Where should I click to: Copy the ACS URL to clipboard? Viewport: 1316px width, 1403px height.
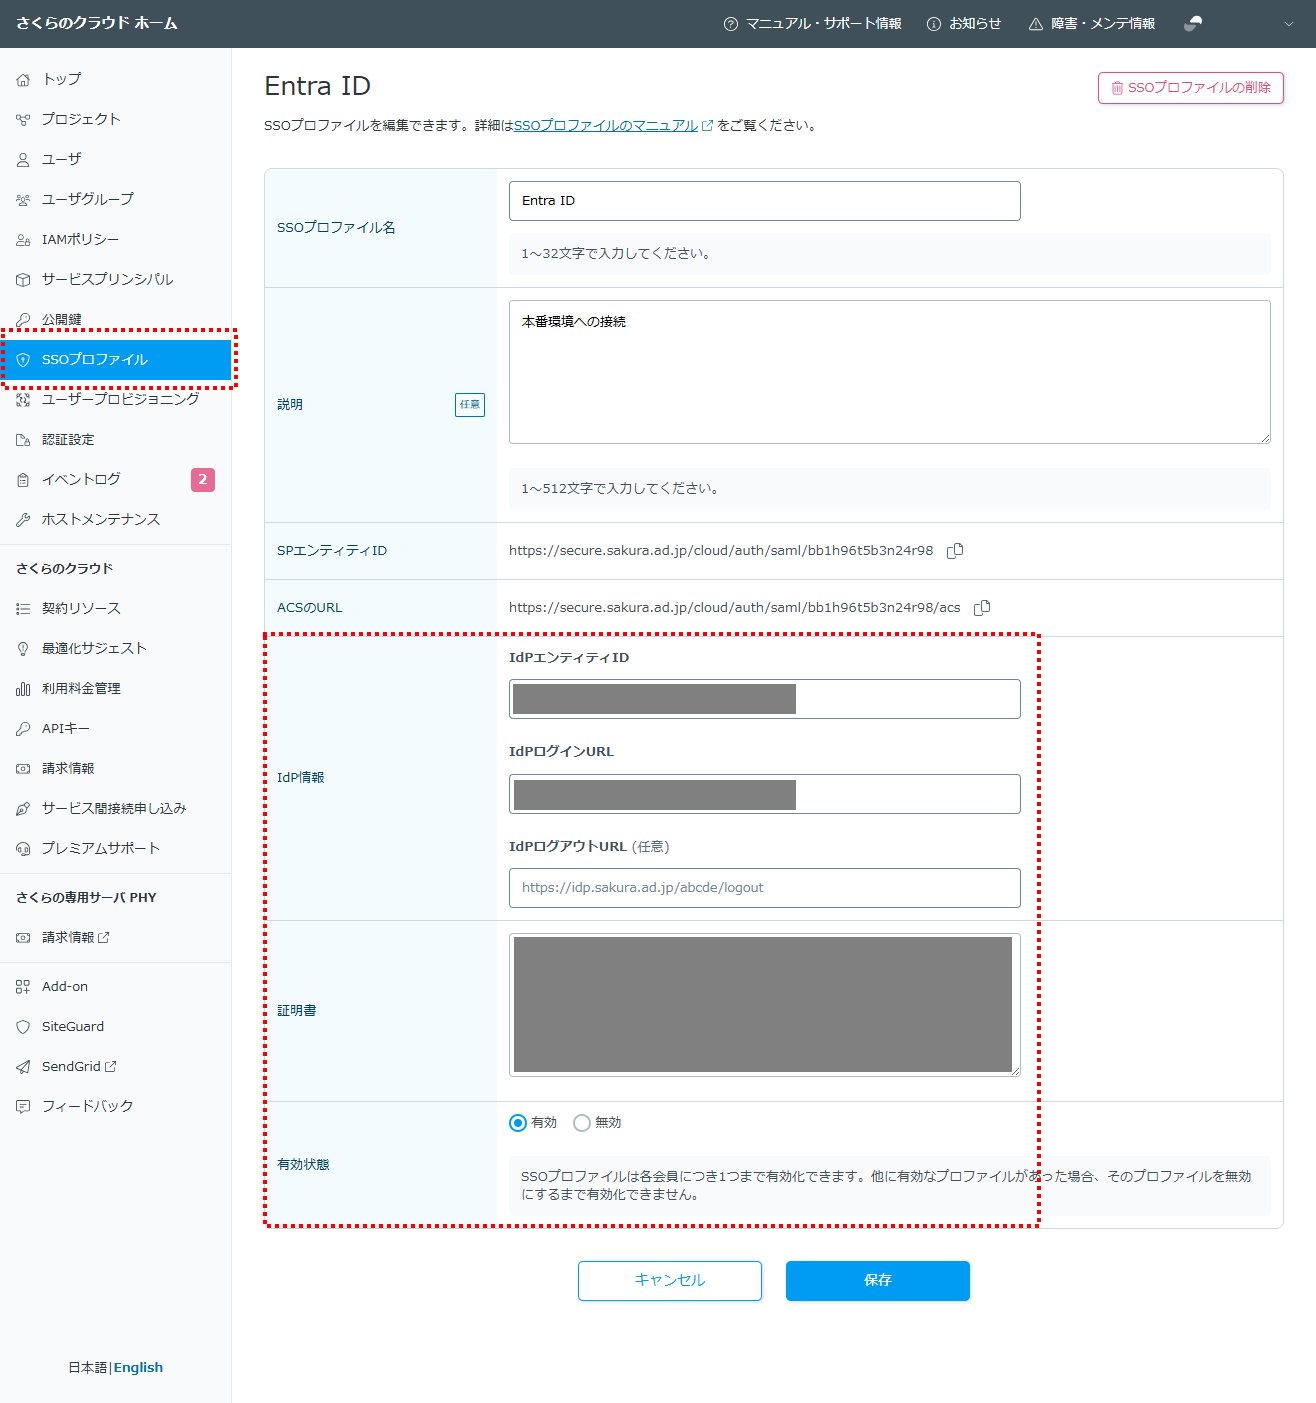pos(982,608)
